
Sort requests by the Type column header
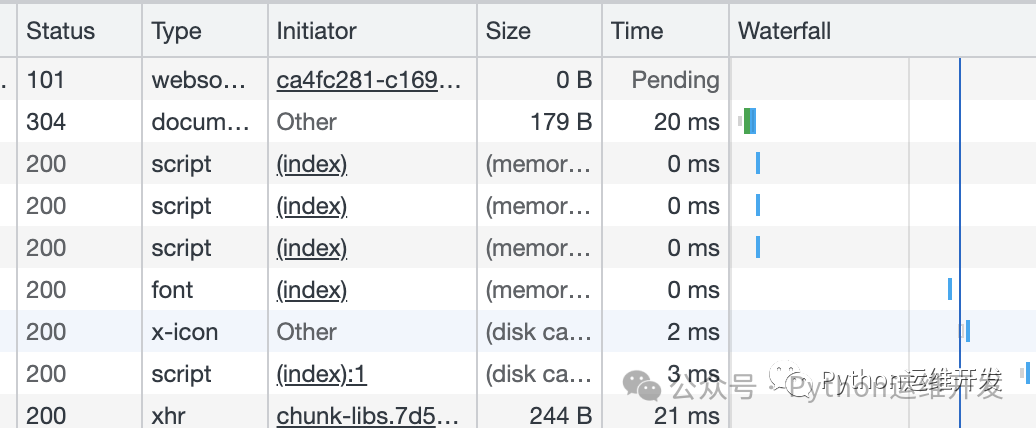pos(177,31)
